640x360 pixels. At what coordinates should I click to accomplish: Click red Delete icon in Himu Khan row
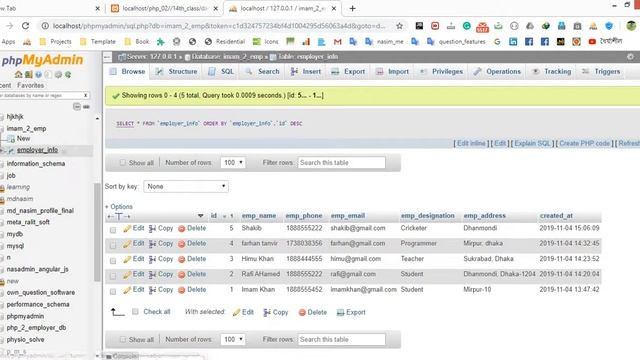point(182,260)
